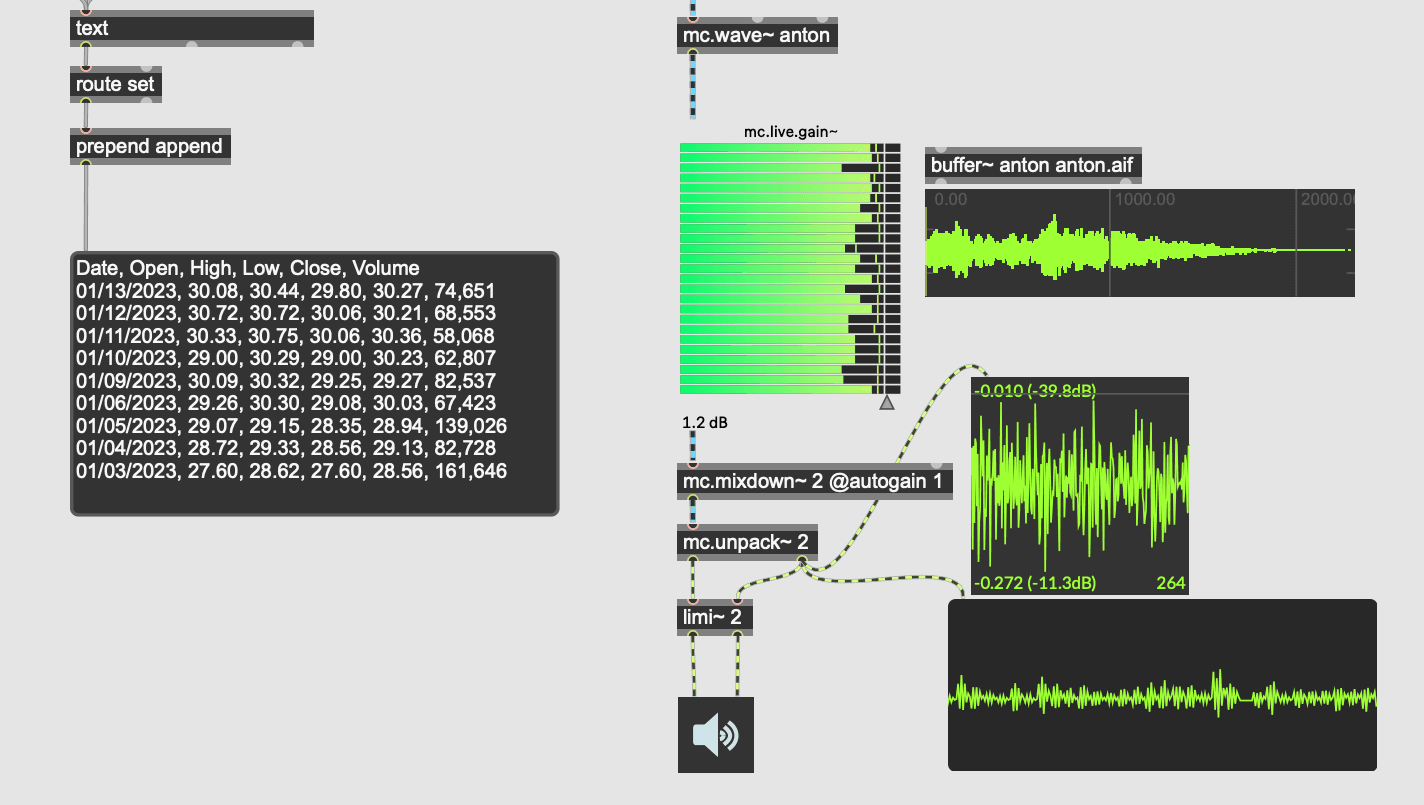The height and width of the screenshot is (805, 1424).
Task: Click the left outlet of mc.unpack~ 2
Action: 692,559
